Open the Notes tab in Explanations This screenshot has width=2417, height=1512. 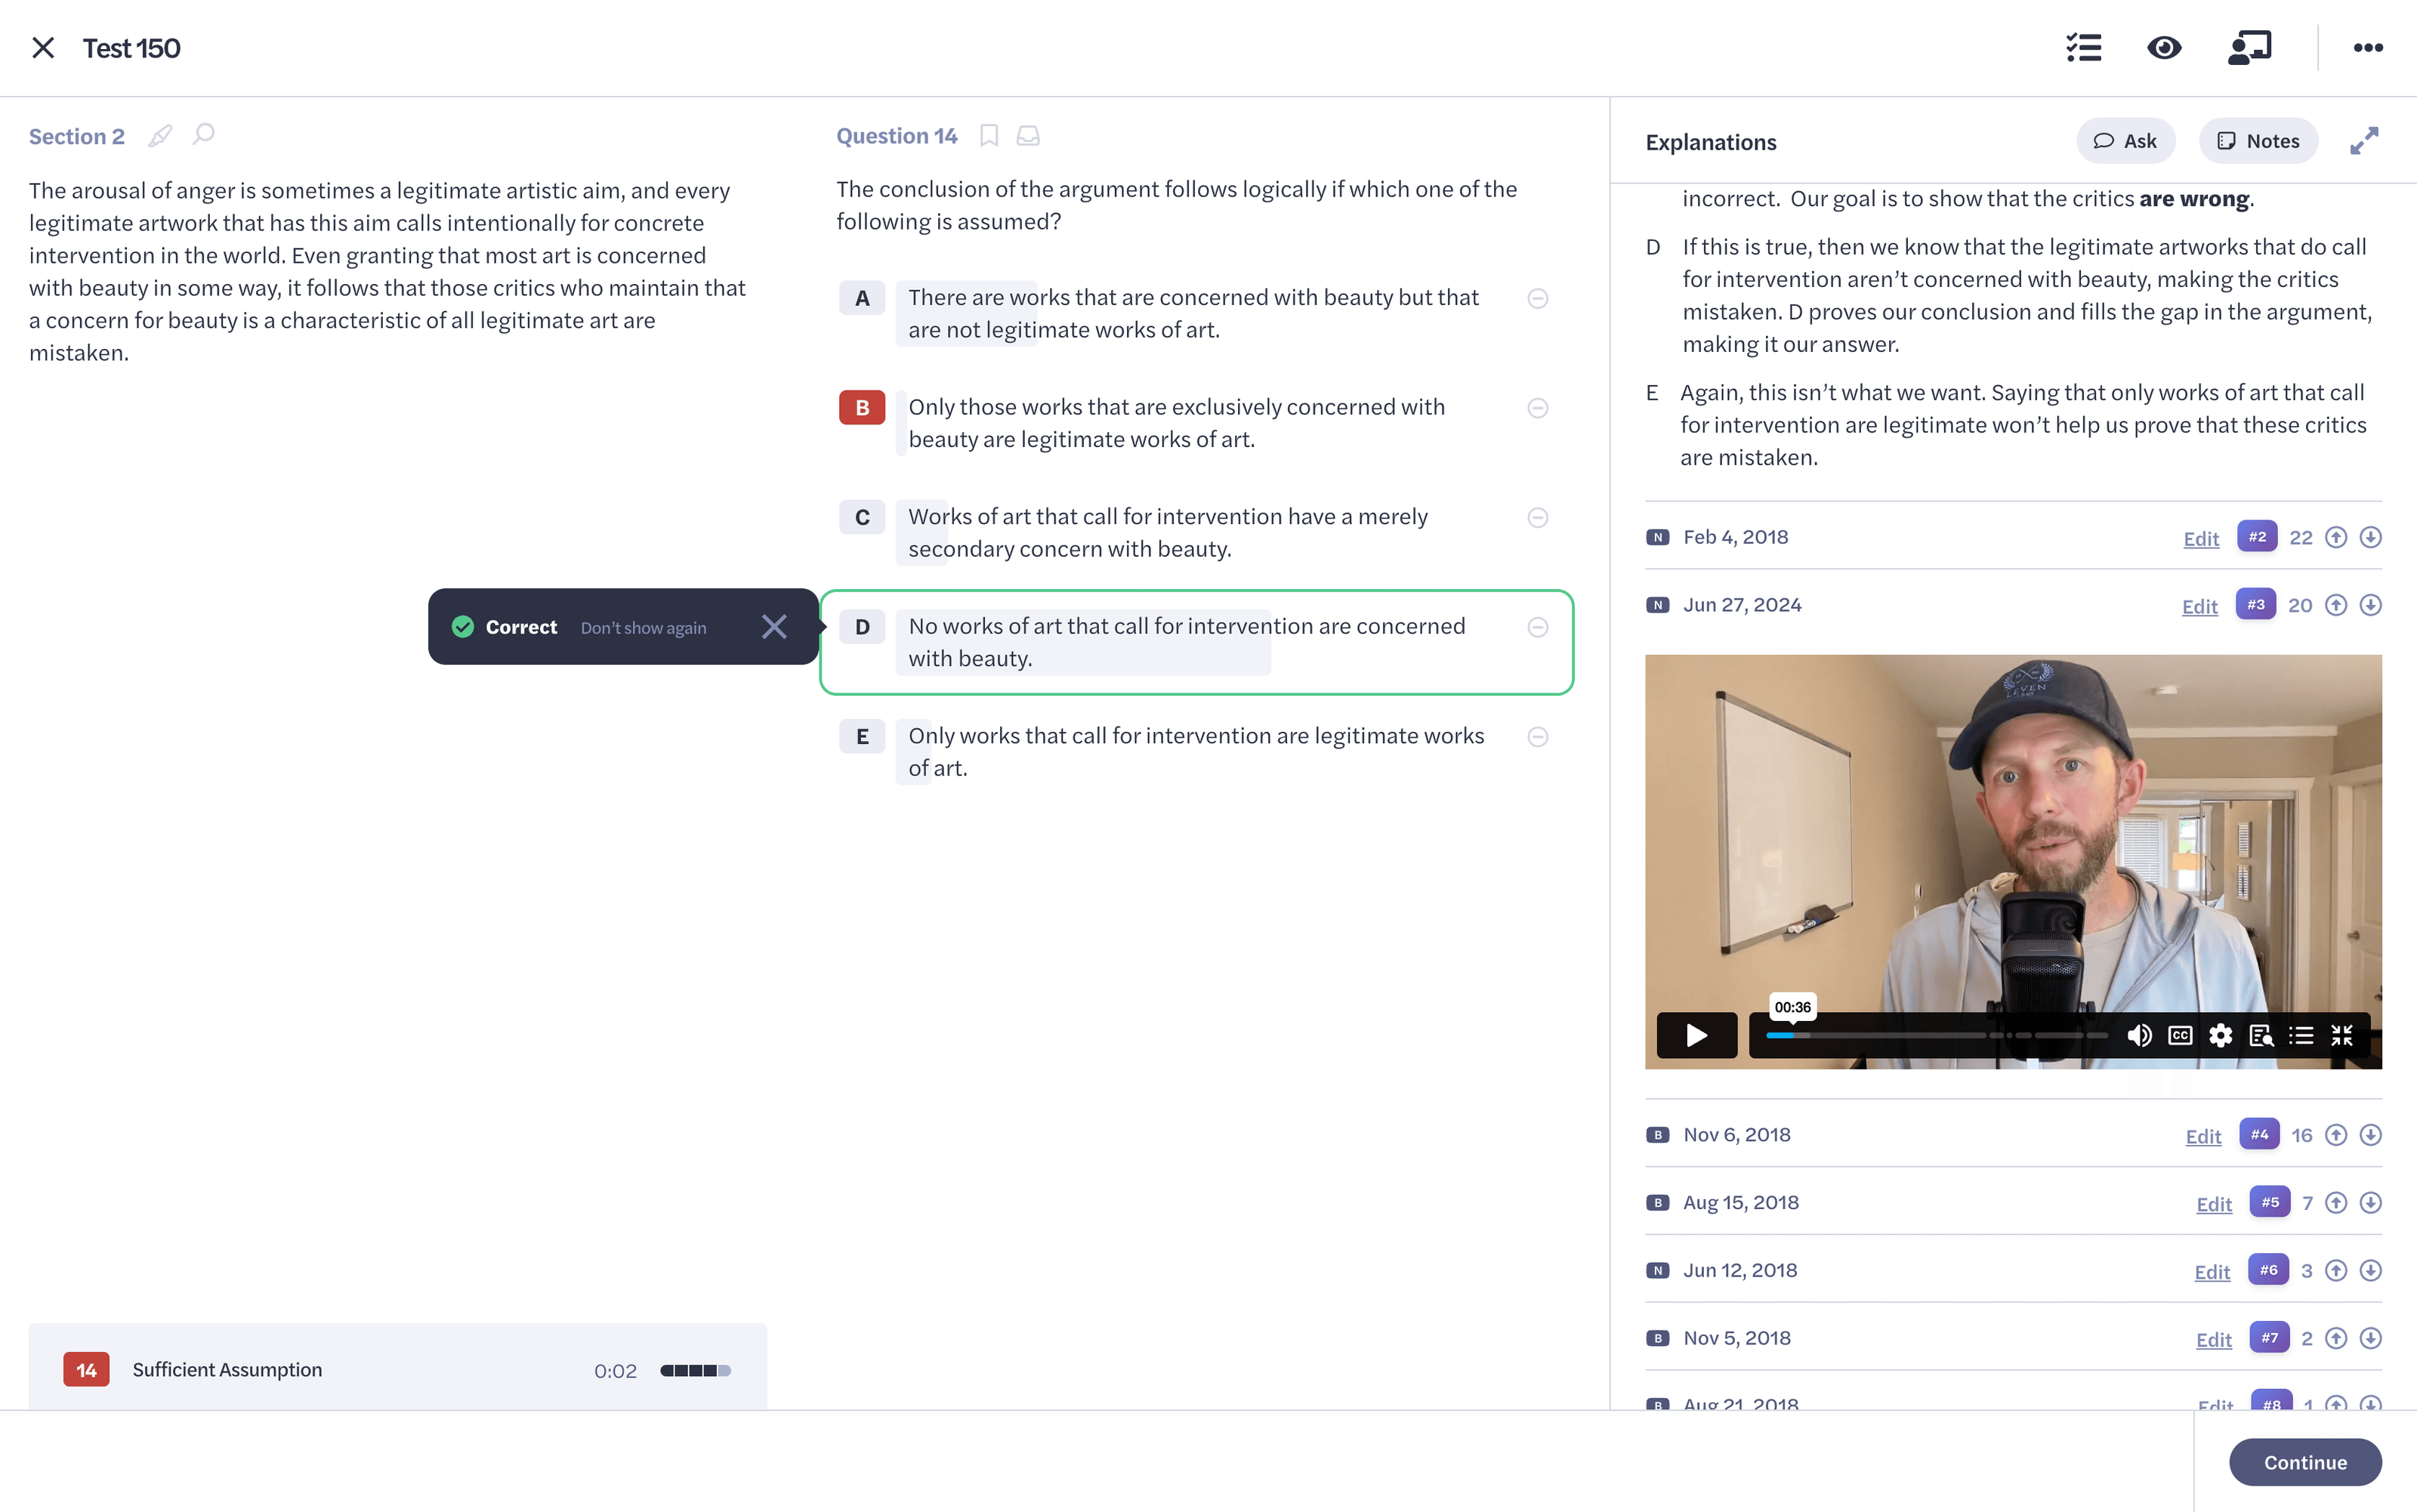[x=2258, y=141]
